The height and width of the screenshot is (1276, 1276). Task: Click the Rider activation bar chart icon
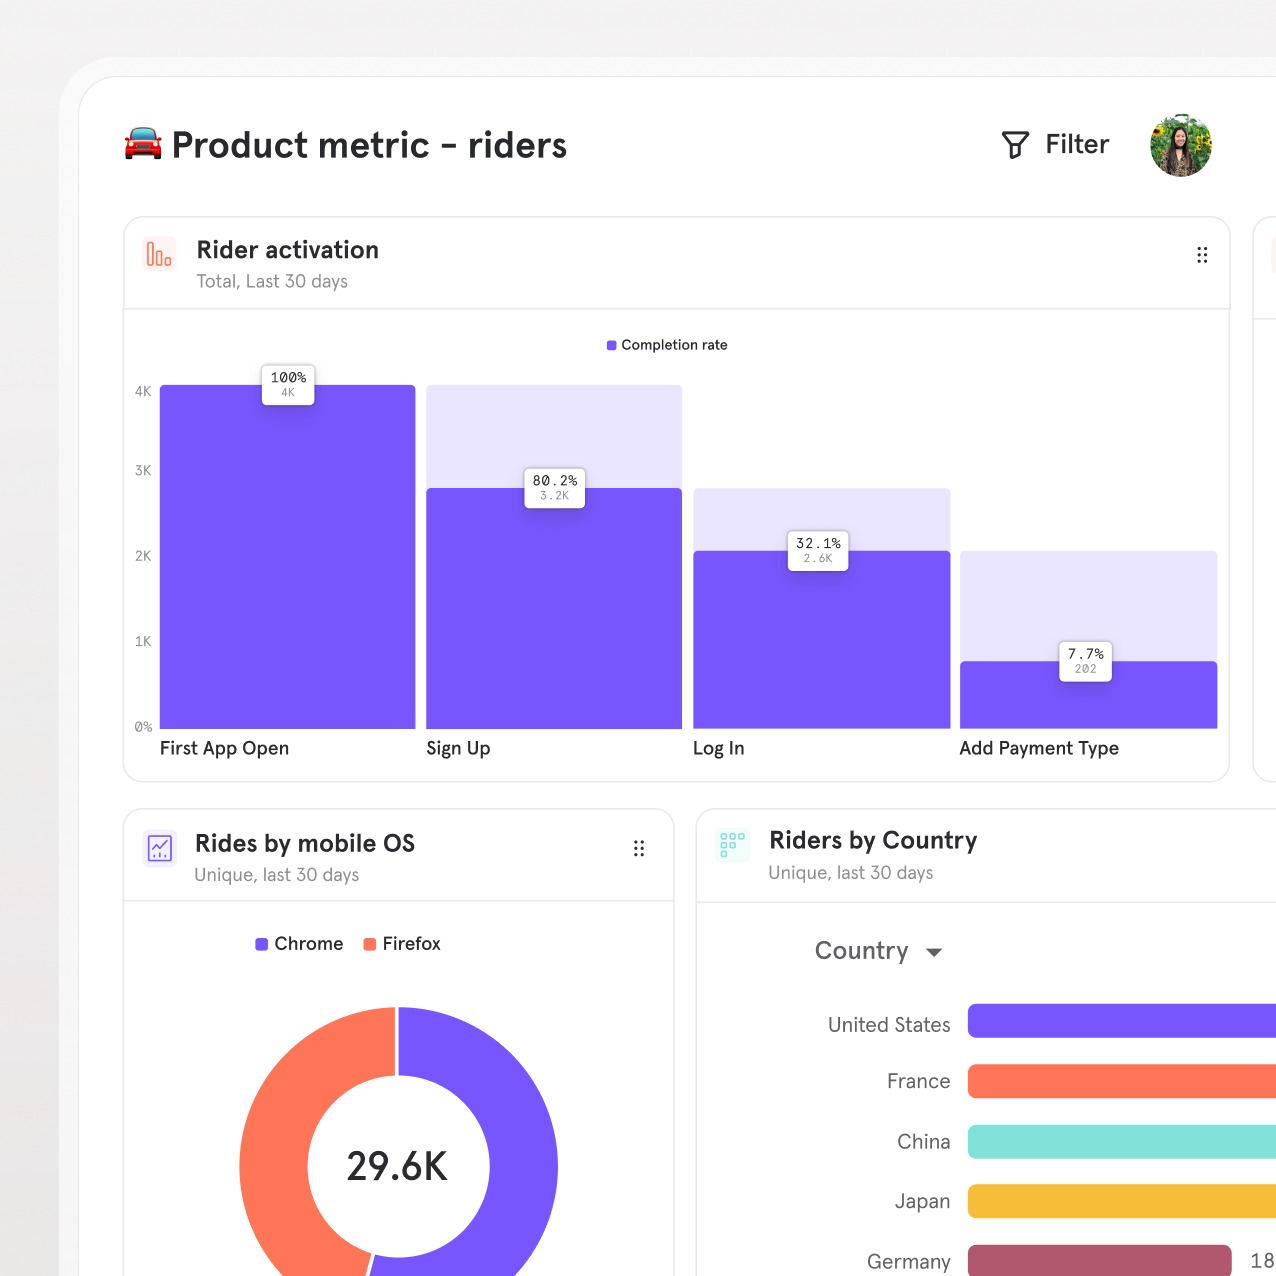pos(159,254)
